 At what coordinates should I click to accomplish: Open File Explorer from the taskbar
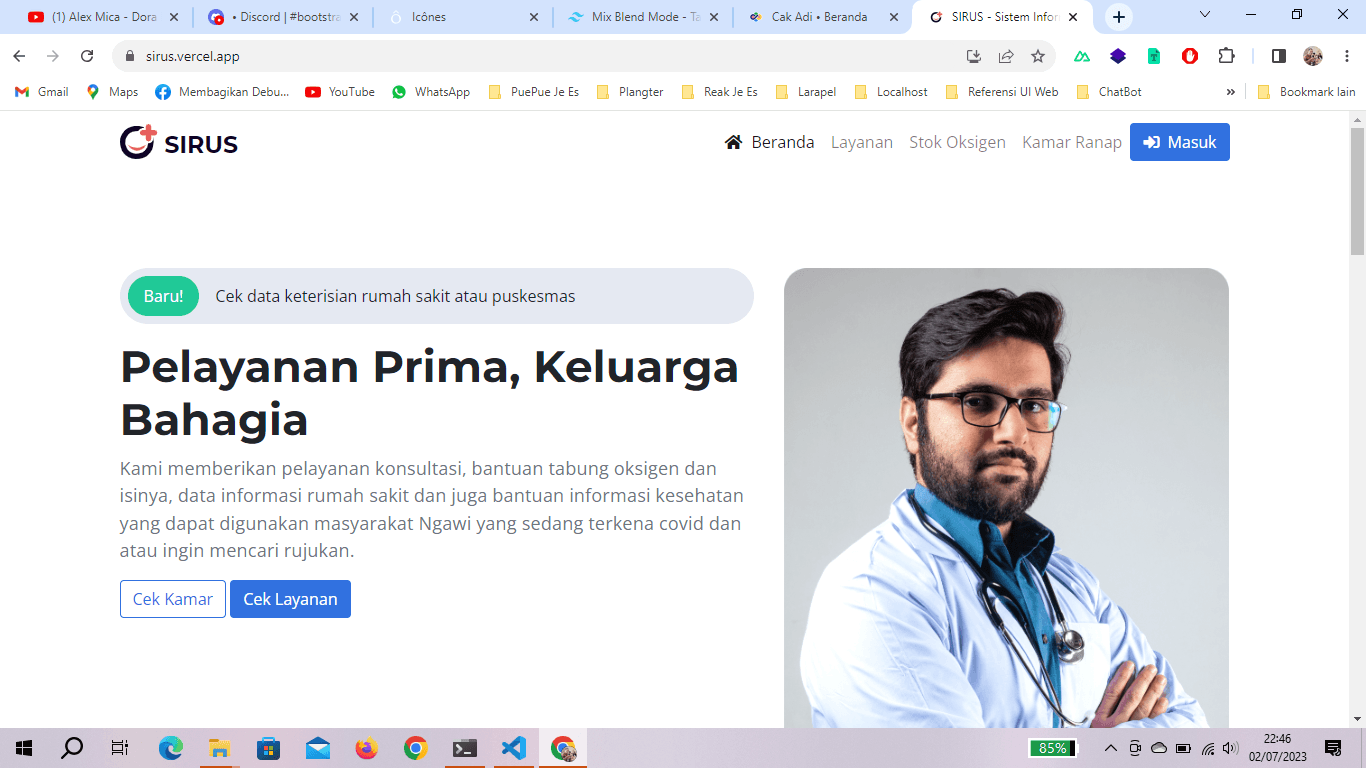click(220, 747)
